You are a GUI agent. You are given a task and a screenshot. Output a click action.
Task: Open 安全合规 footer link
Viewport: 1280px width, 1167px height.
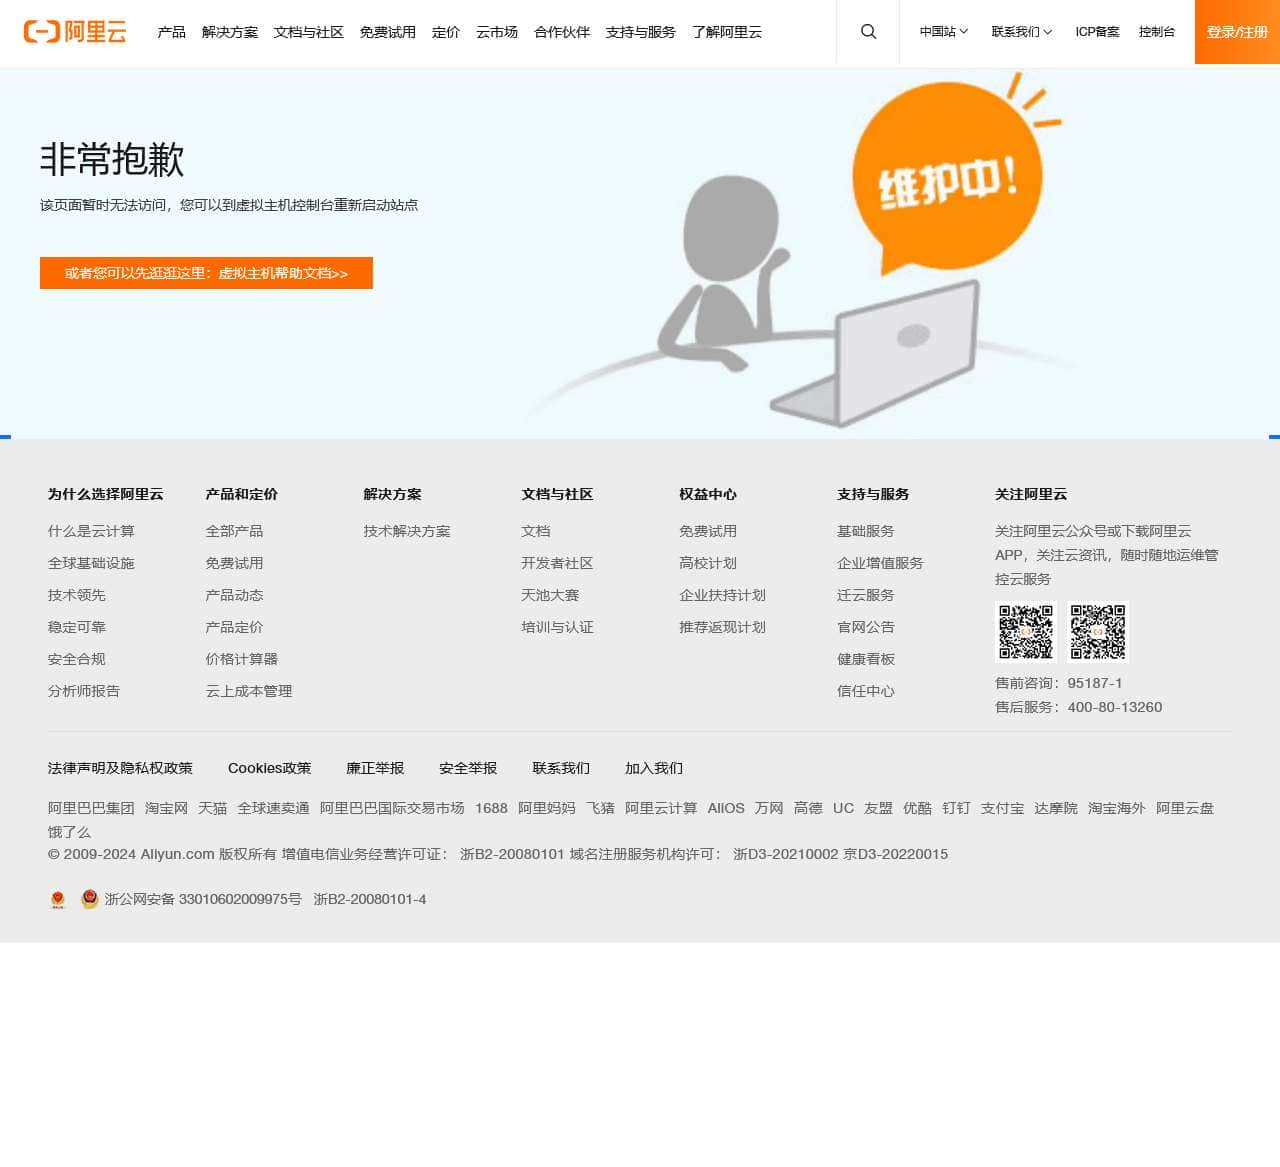pos(77,659)
